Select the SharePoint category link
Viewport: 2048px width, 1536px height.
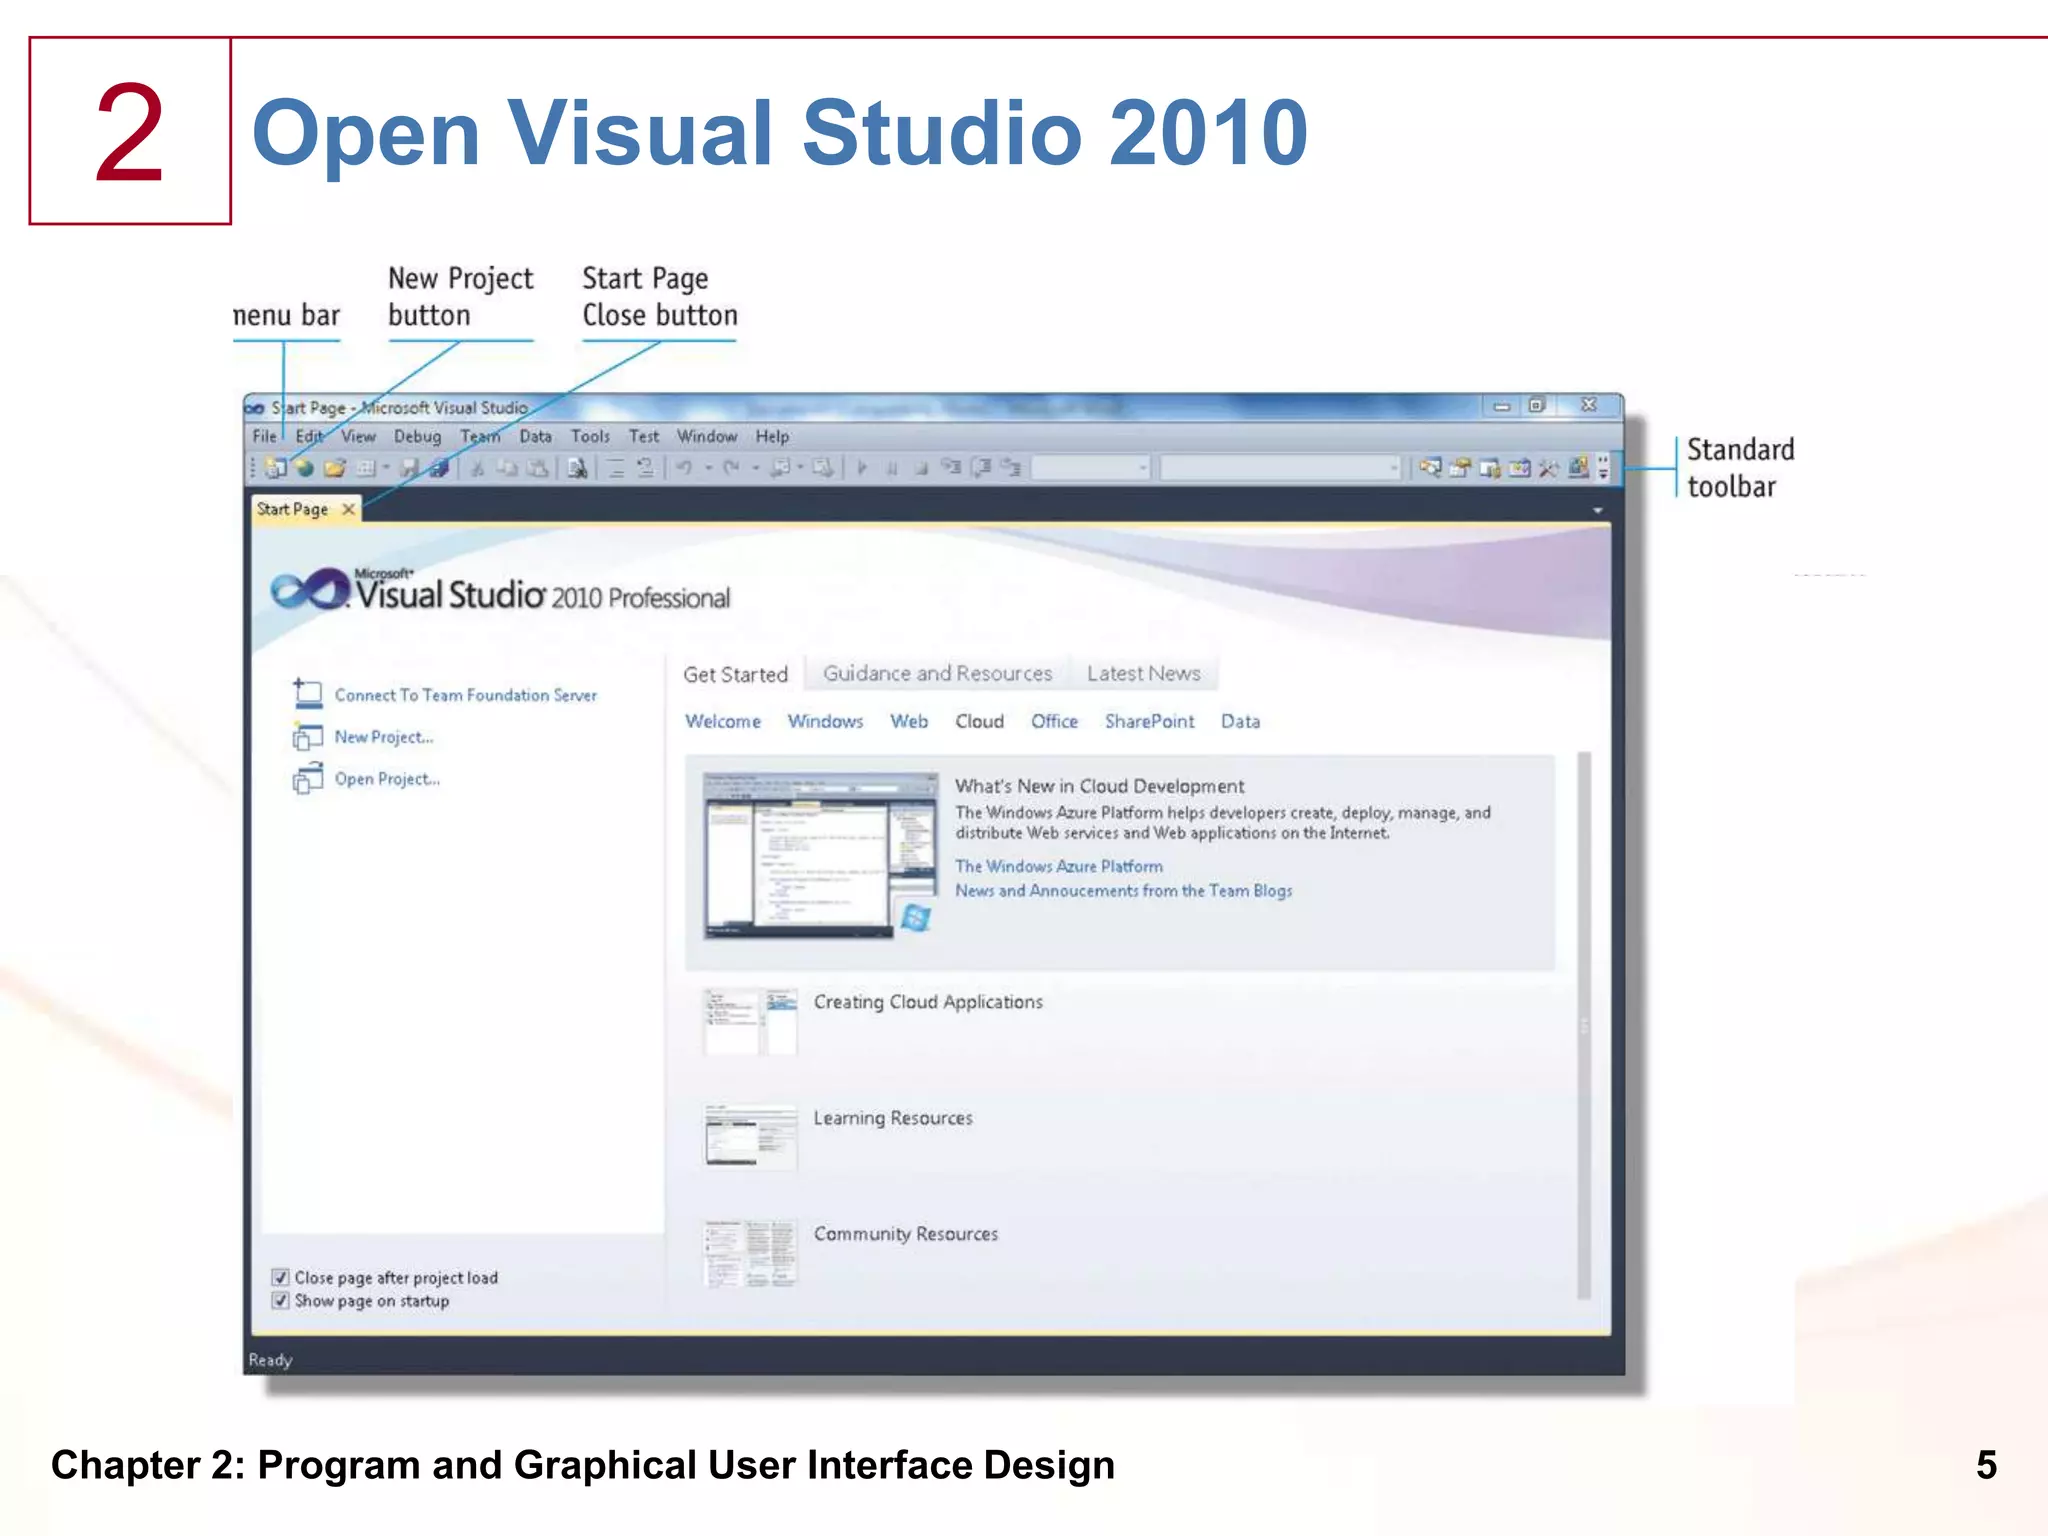tap(1149, 721)
